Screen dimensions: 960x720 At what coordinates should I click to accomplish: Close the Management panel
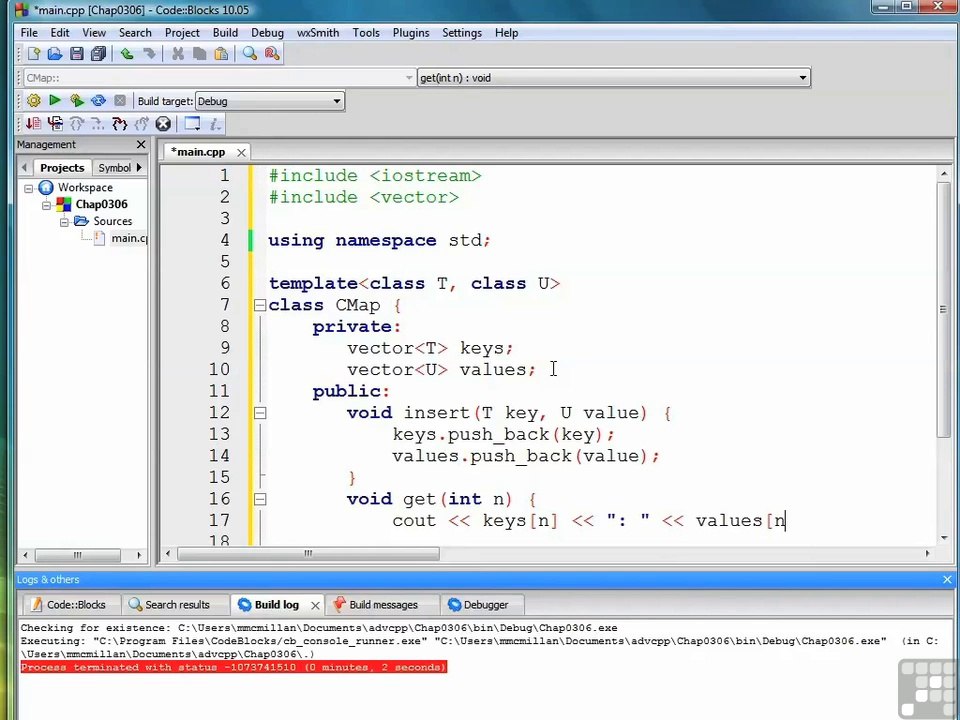[141, 144]
